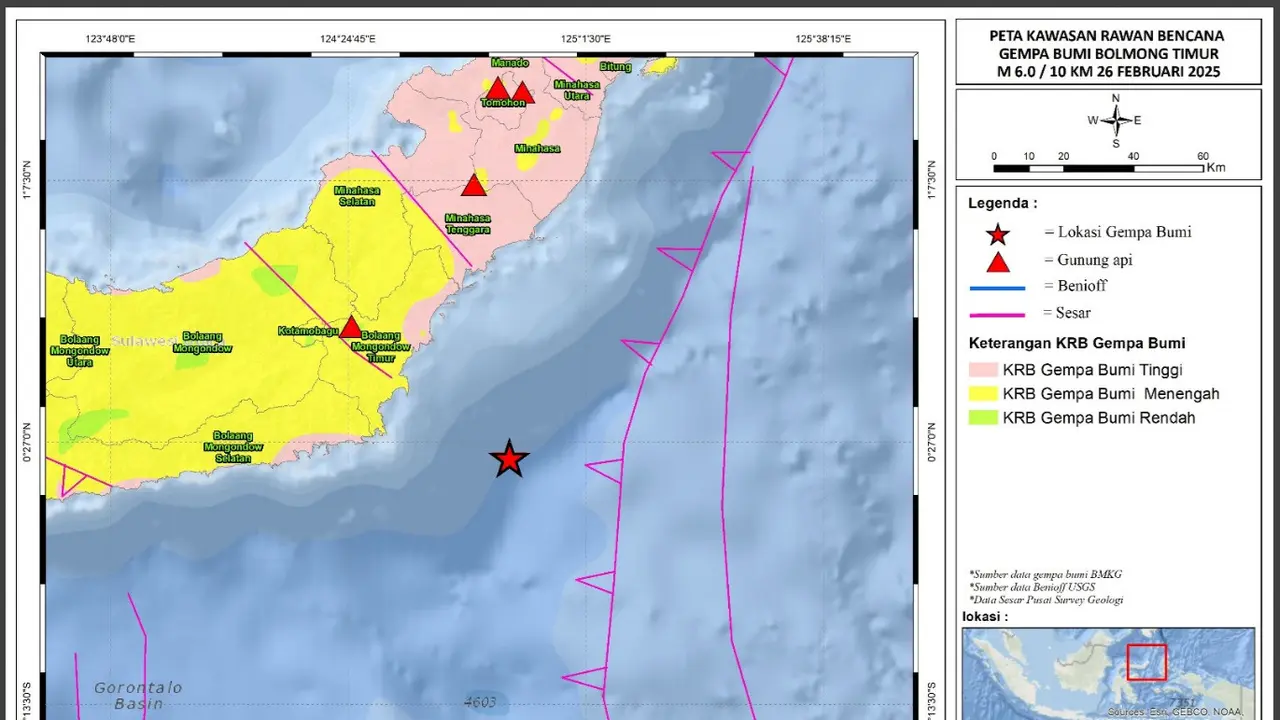Click the 'lokasi :' label above the inset map

985,616
